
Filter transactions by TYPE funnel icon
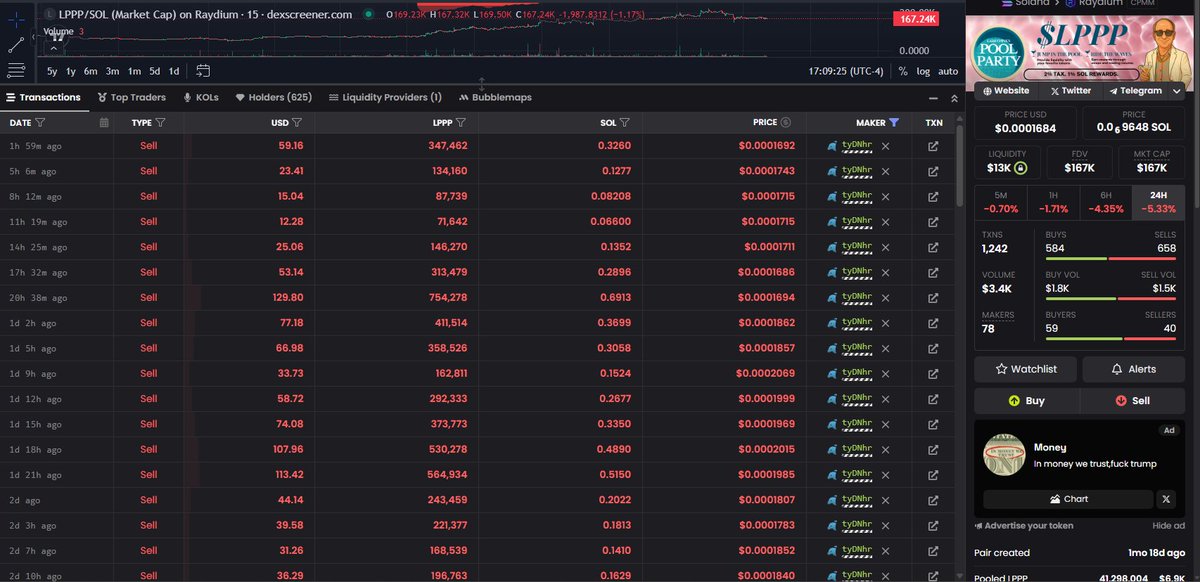[x=160, y=123]
